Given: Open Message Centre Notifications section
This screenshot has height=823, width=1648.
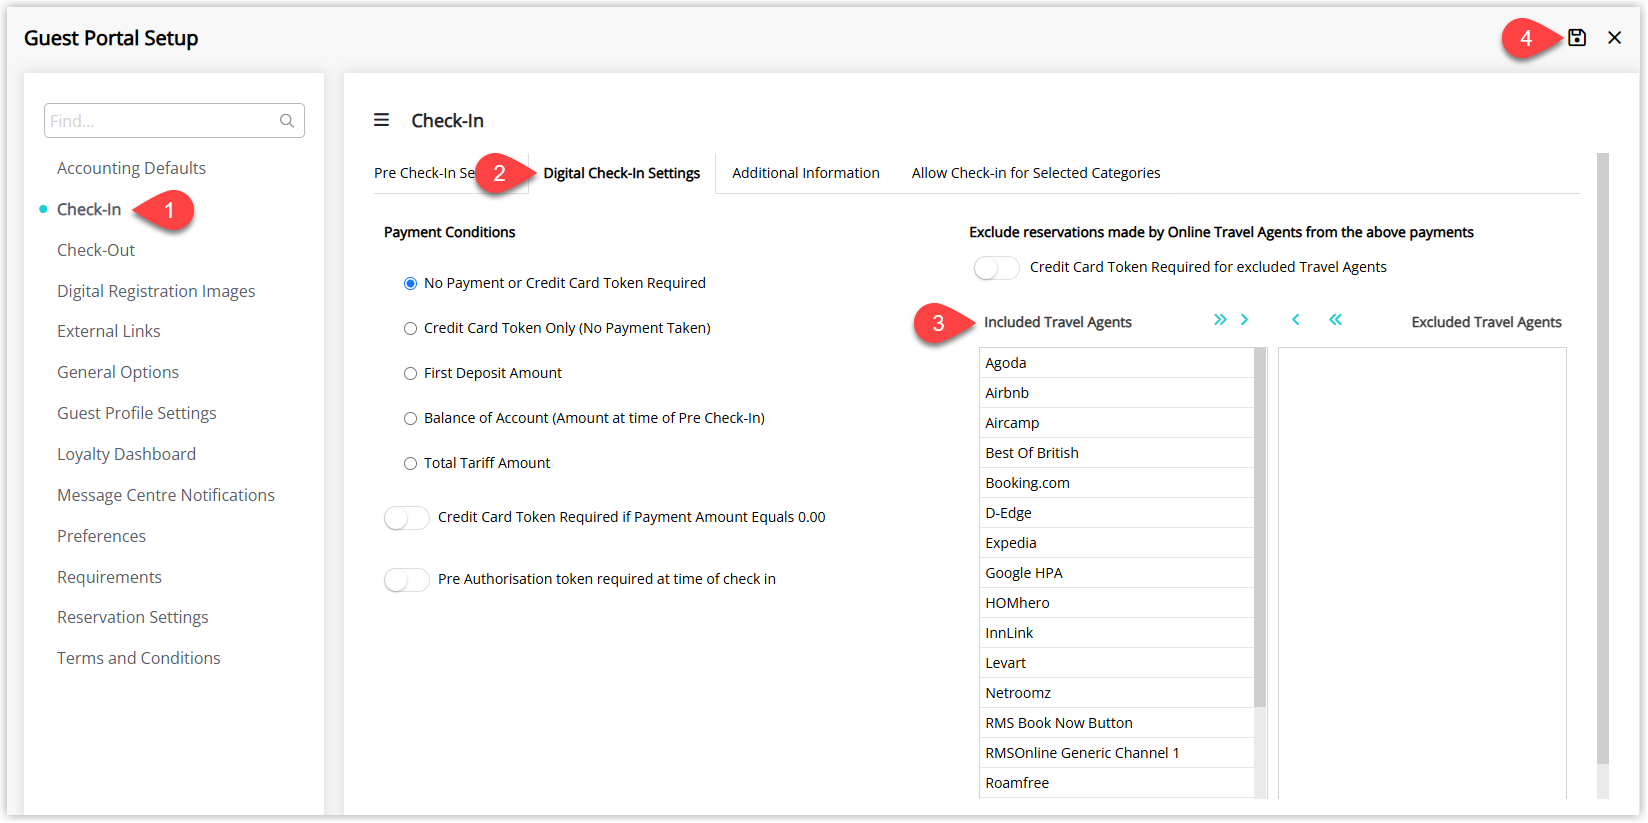Looking at the screenshot, I should pos(166,495).
